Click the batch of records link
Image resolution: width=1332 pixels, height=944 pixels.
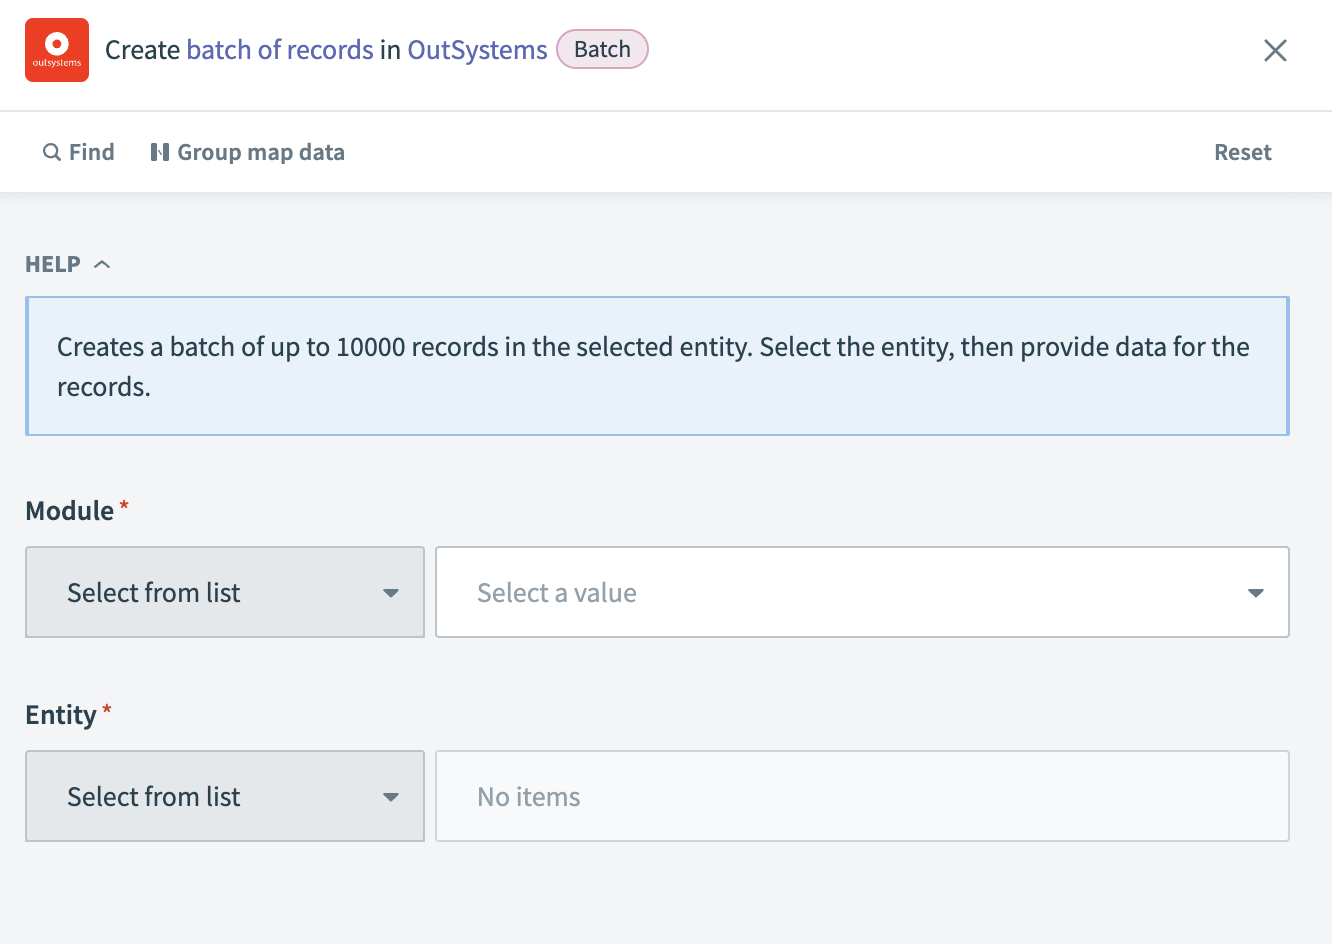[x=279, y=49]
